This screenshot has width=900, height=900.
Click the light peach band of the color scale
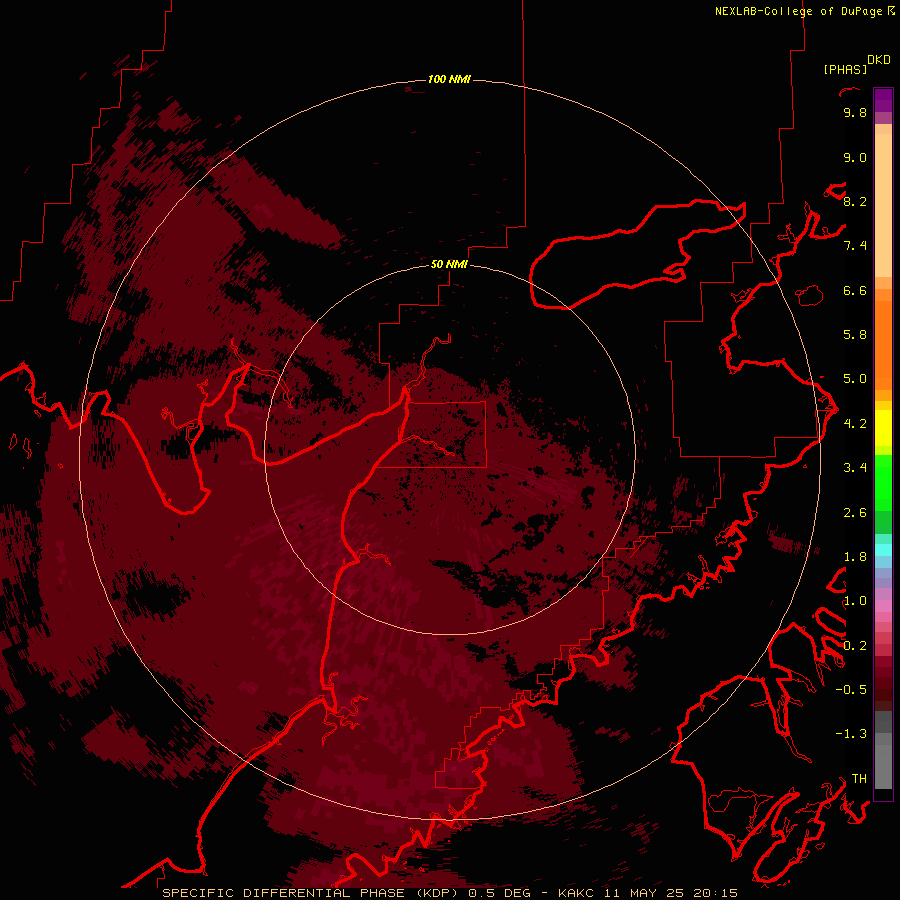point(883,205)
